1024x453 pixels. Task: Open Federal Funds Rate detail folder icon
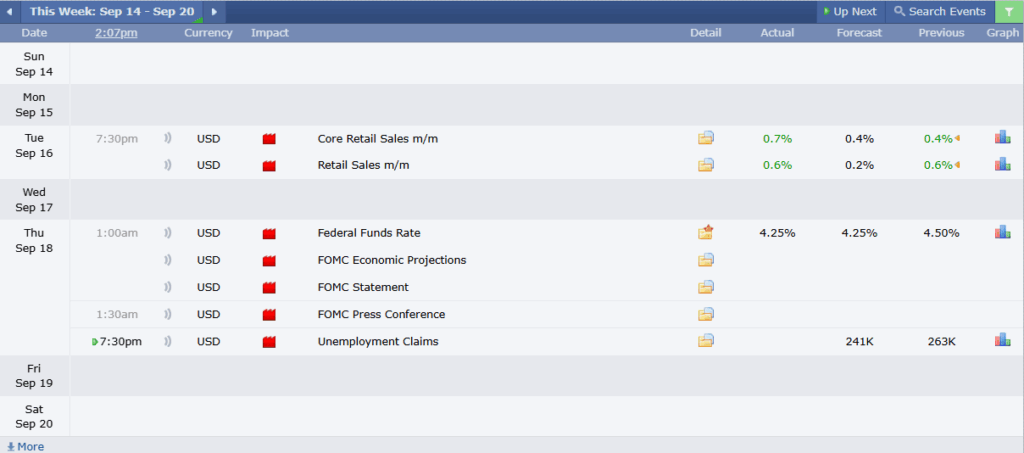[x=706, y=233]
